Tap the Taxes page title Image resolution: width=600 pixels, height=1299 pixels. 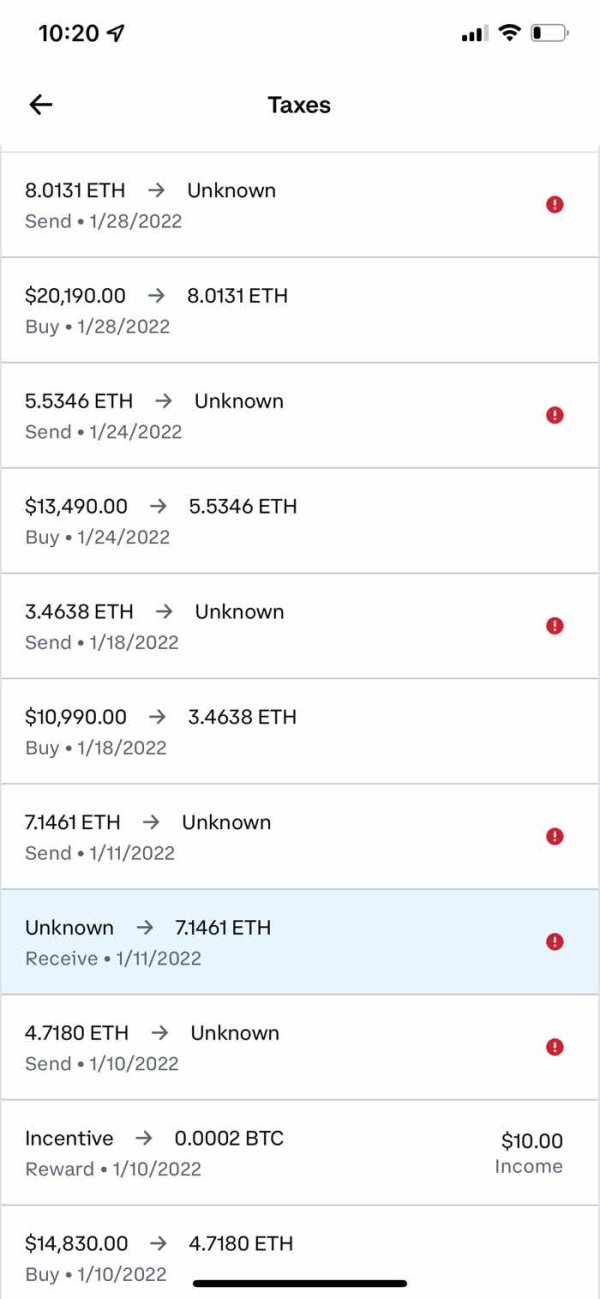299,105
